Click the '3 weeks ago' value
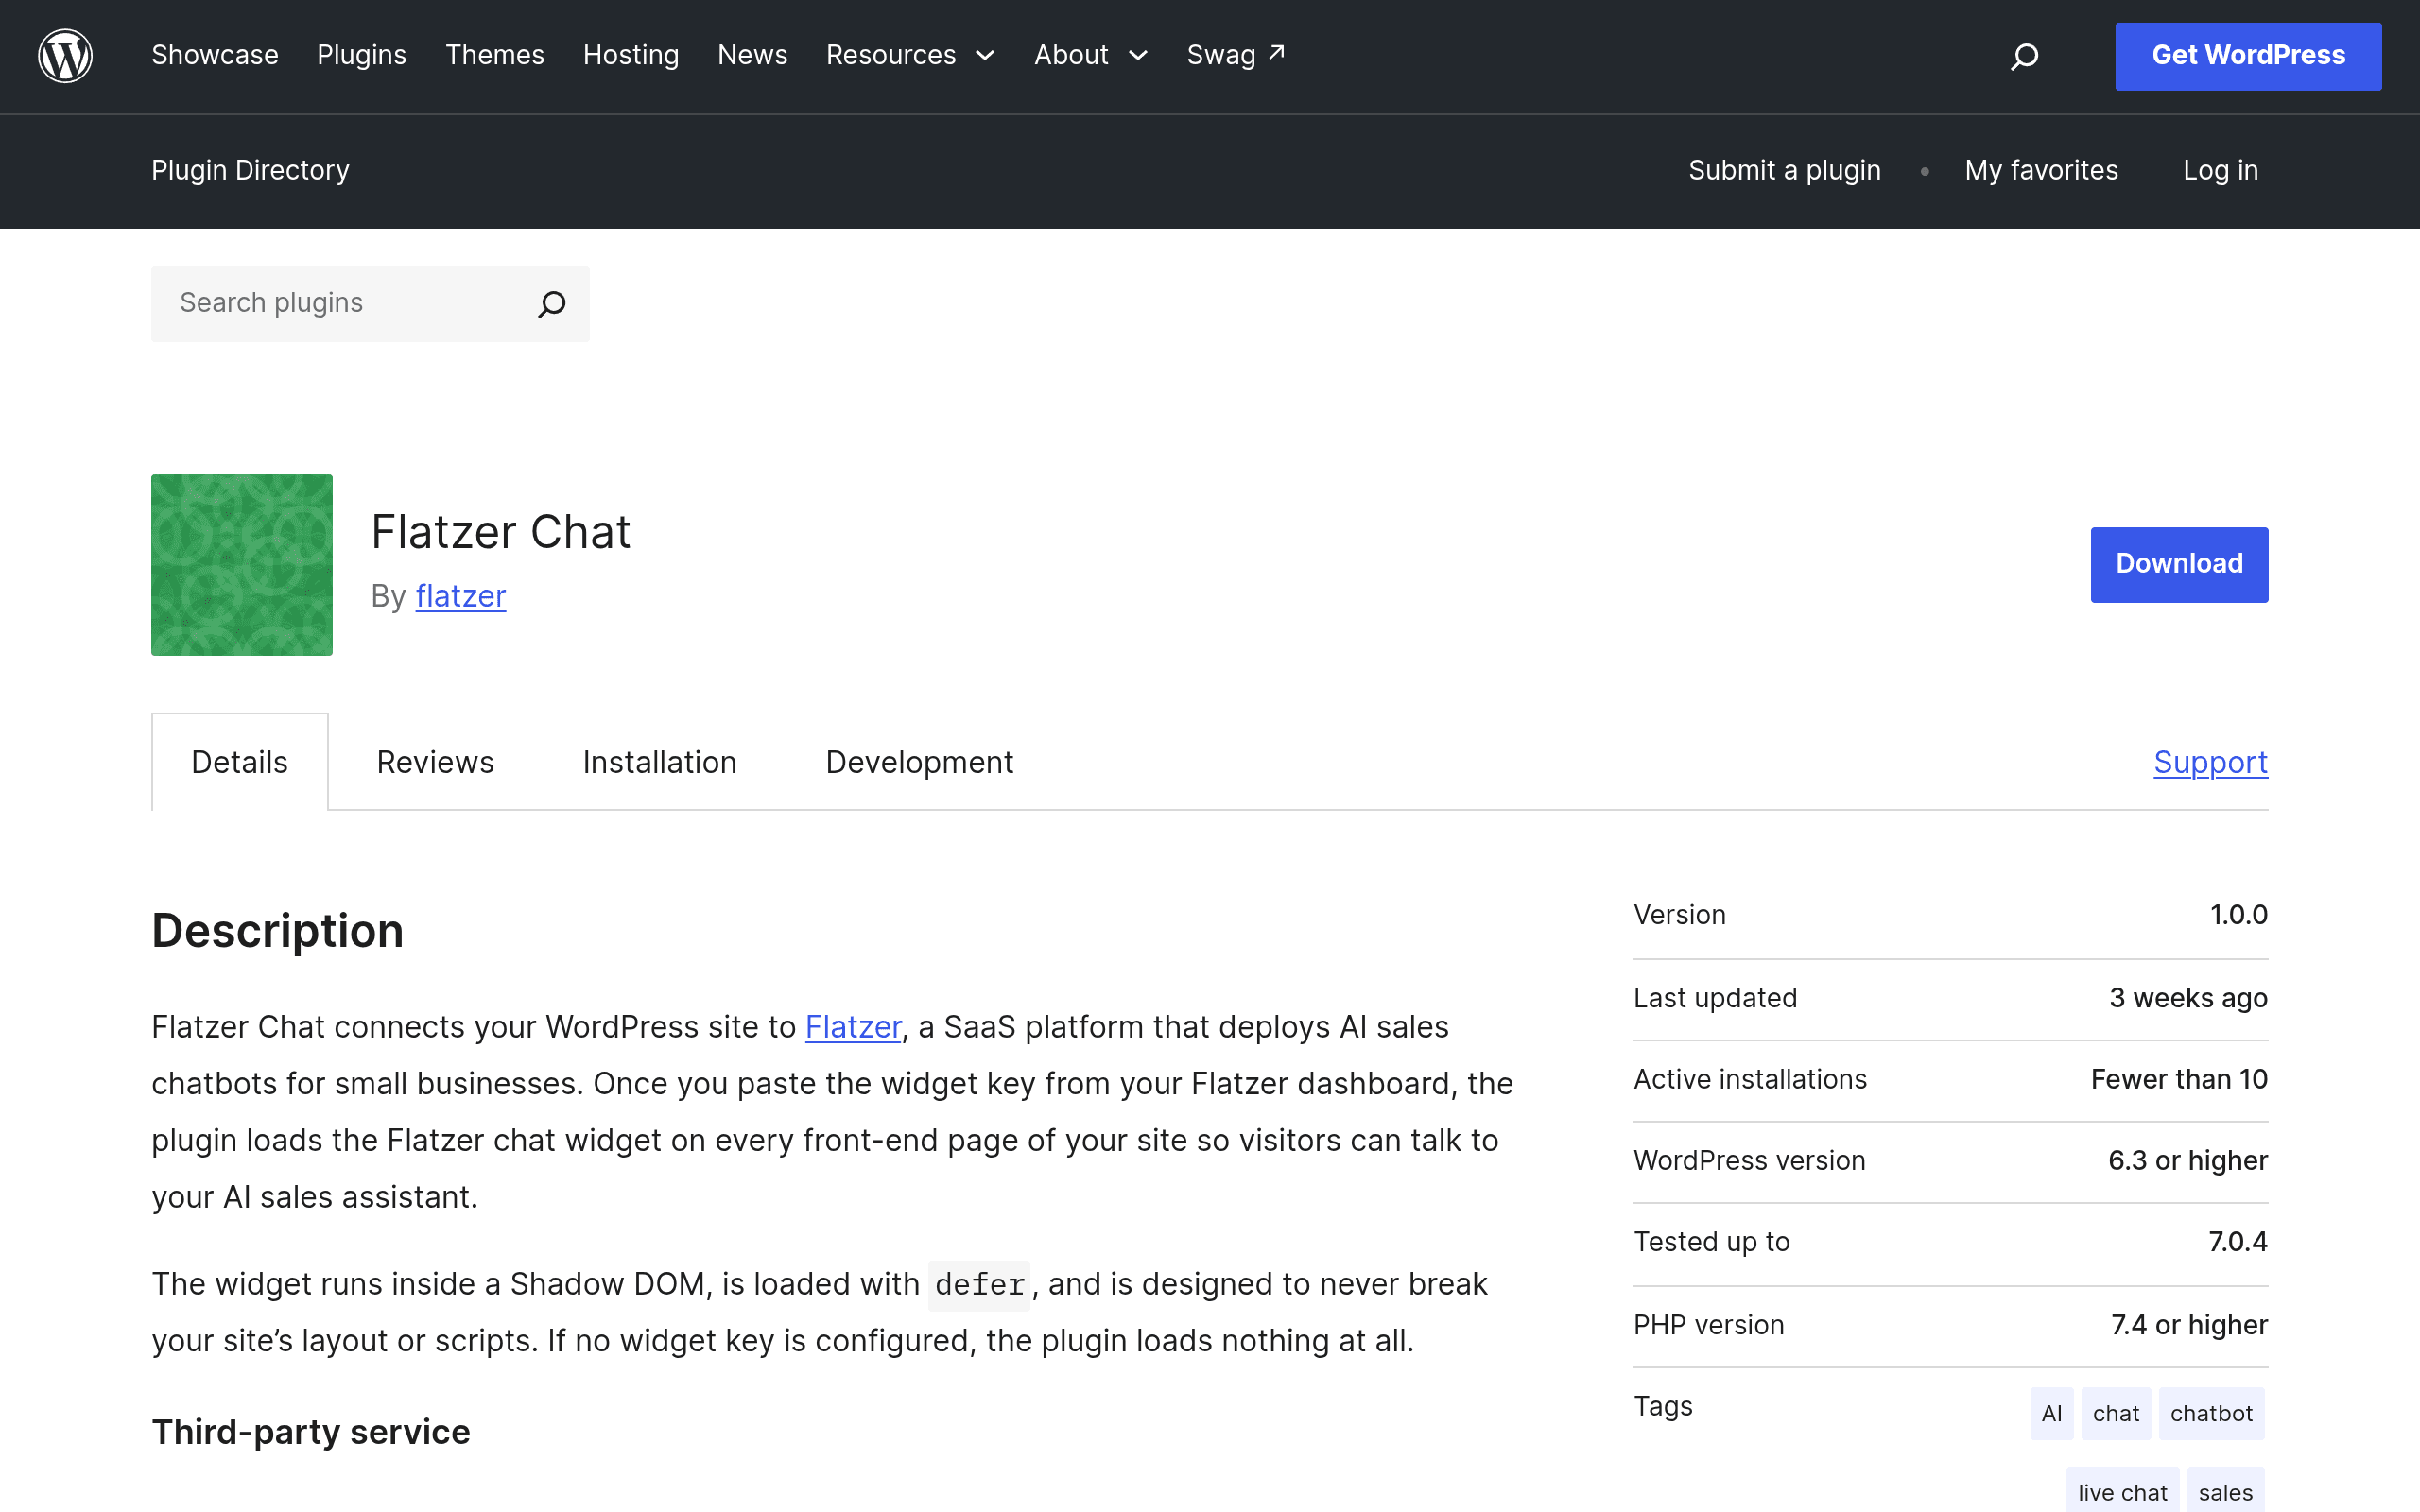The width and height of the screenshot is (2420, 1512). 2189,998
